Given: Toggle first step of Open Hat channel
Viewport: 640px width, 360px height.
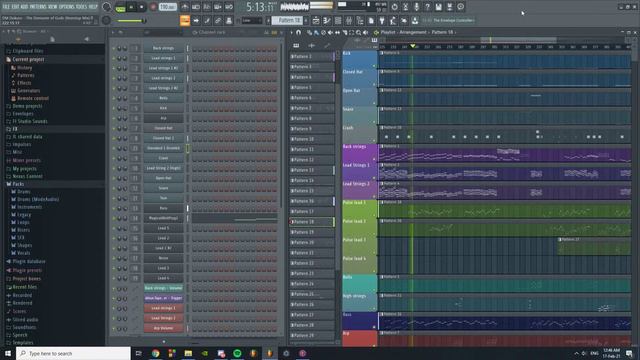Looking at the screenshot, I should (x=195, y=178).
